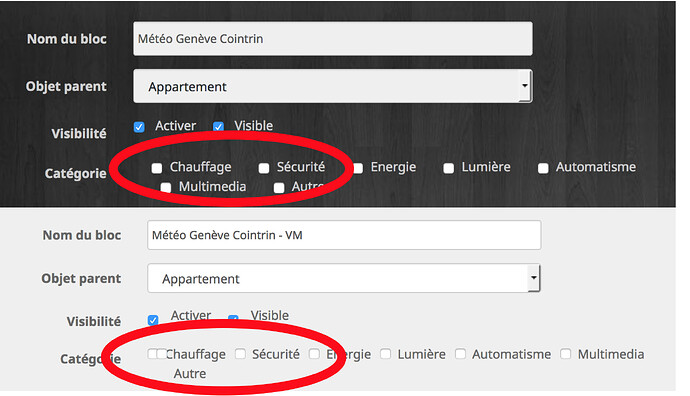This screenshot has height=396, width=690.
Task: Select Multimedia checkbox in light panel
Action: tap(565, 354)
